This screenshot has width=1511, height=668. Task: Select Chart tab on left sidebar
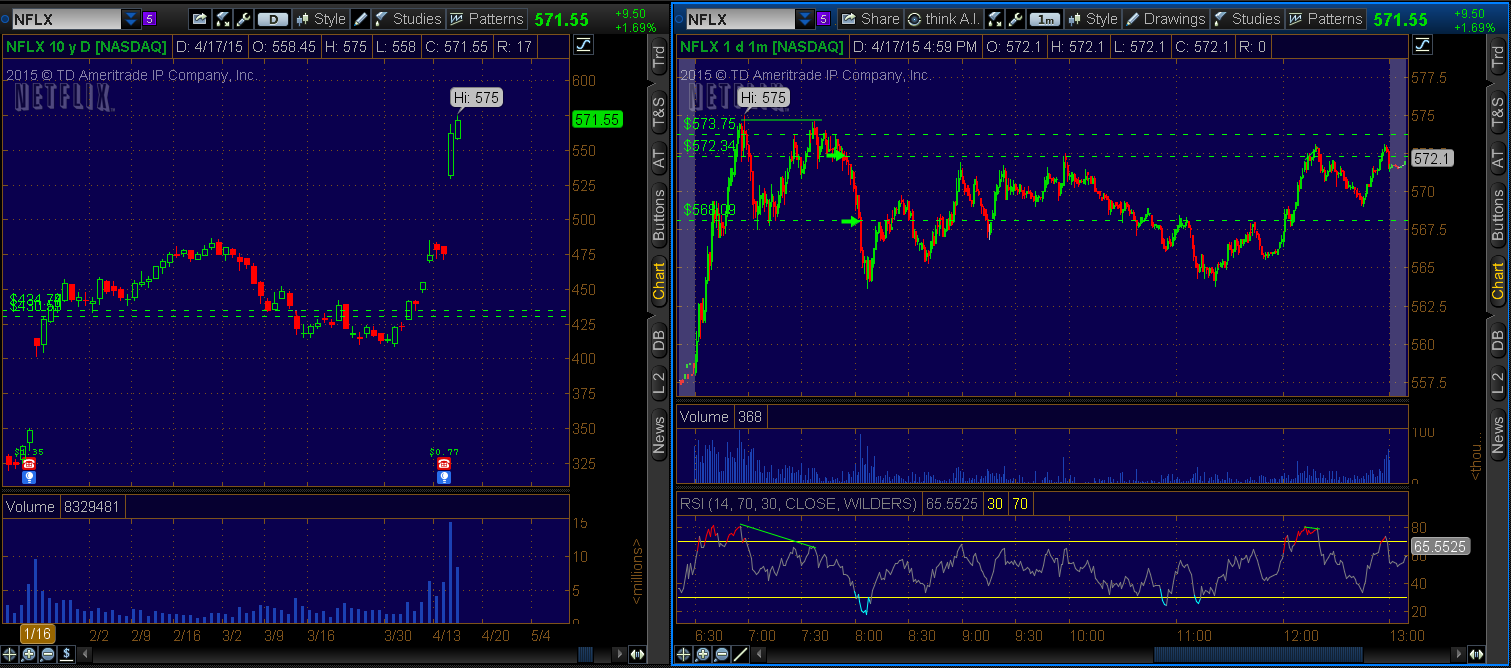pos(658,281)
